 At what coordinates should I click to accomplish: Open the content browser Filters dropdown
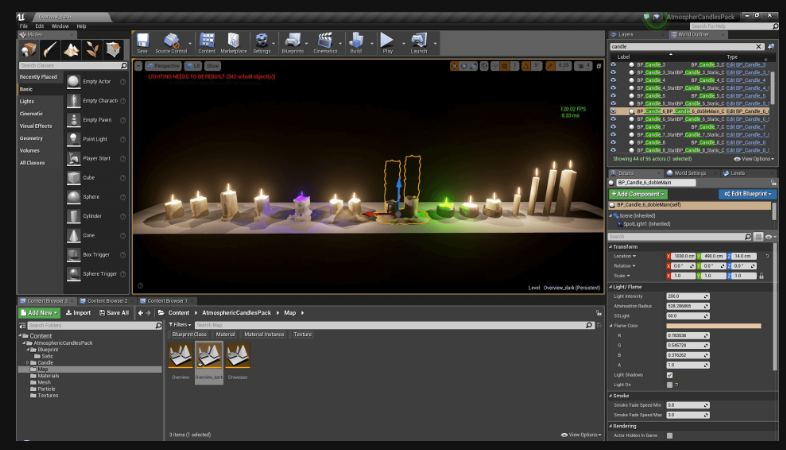(x=179, y=325)
